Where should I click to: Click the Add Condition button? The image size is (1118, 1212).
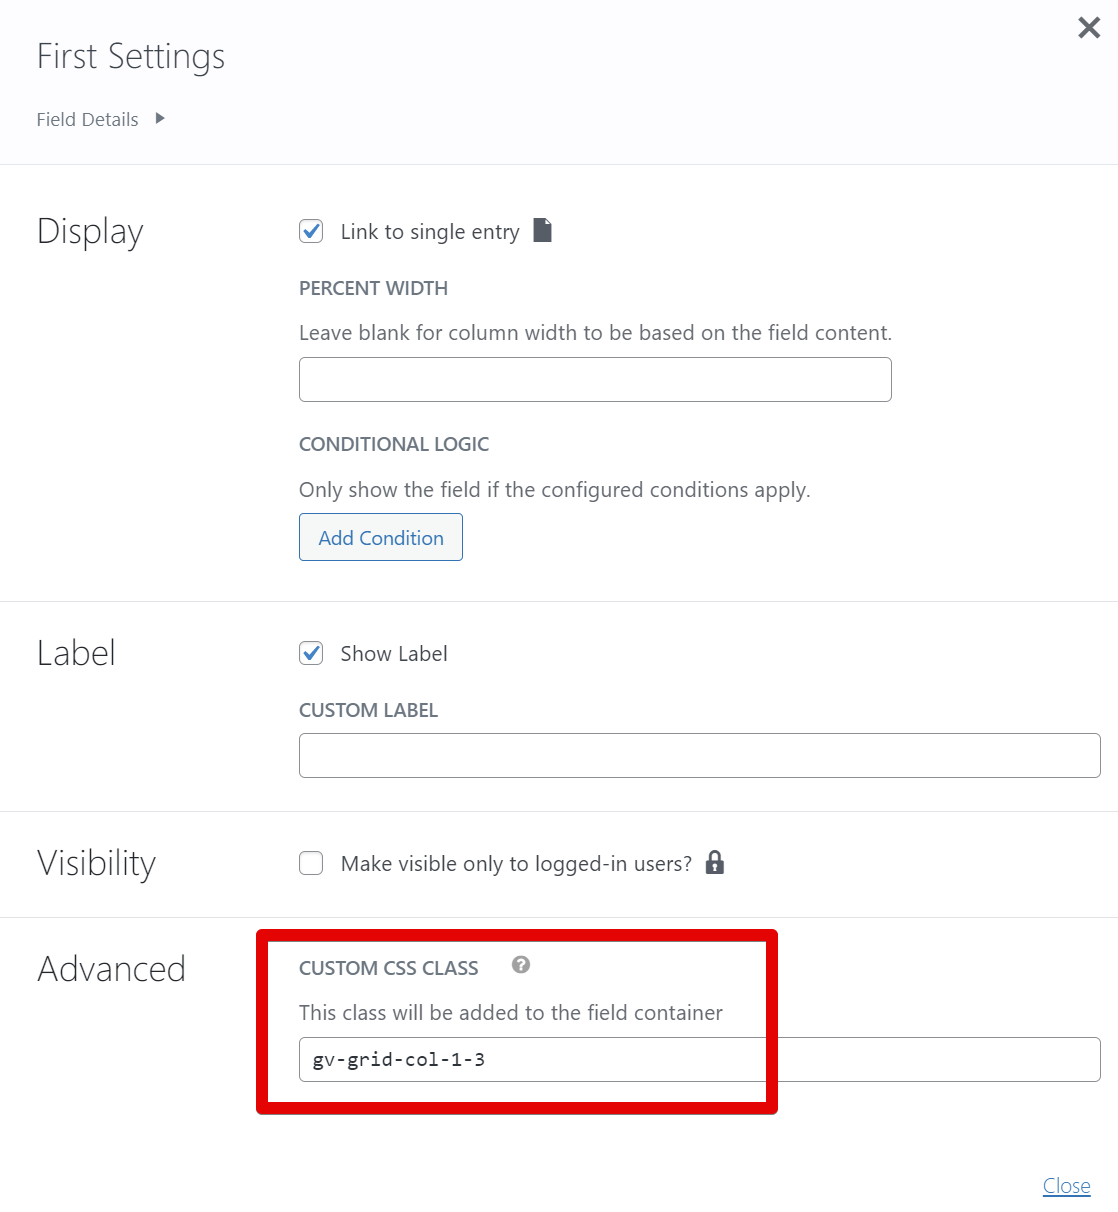[x=381, y=538]
